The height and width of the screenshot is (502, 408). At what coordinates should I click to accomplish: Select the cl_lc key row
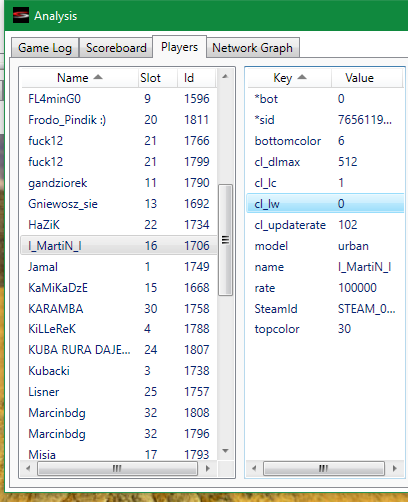[325, 183]
